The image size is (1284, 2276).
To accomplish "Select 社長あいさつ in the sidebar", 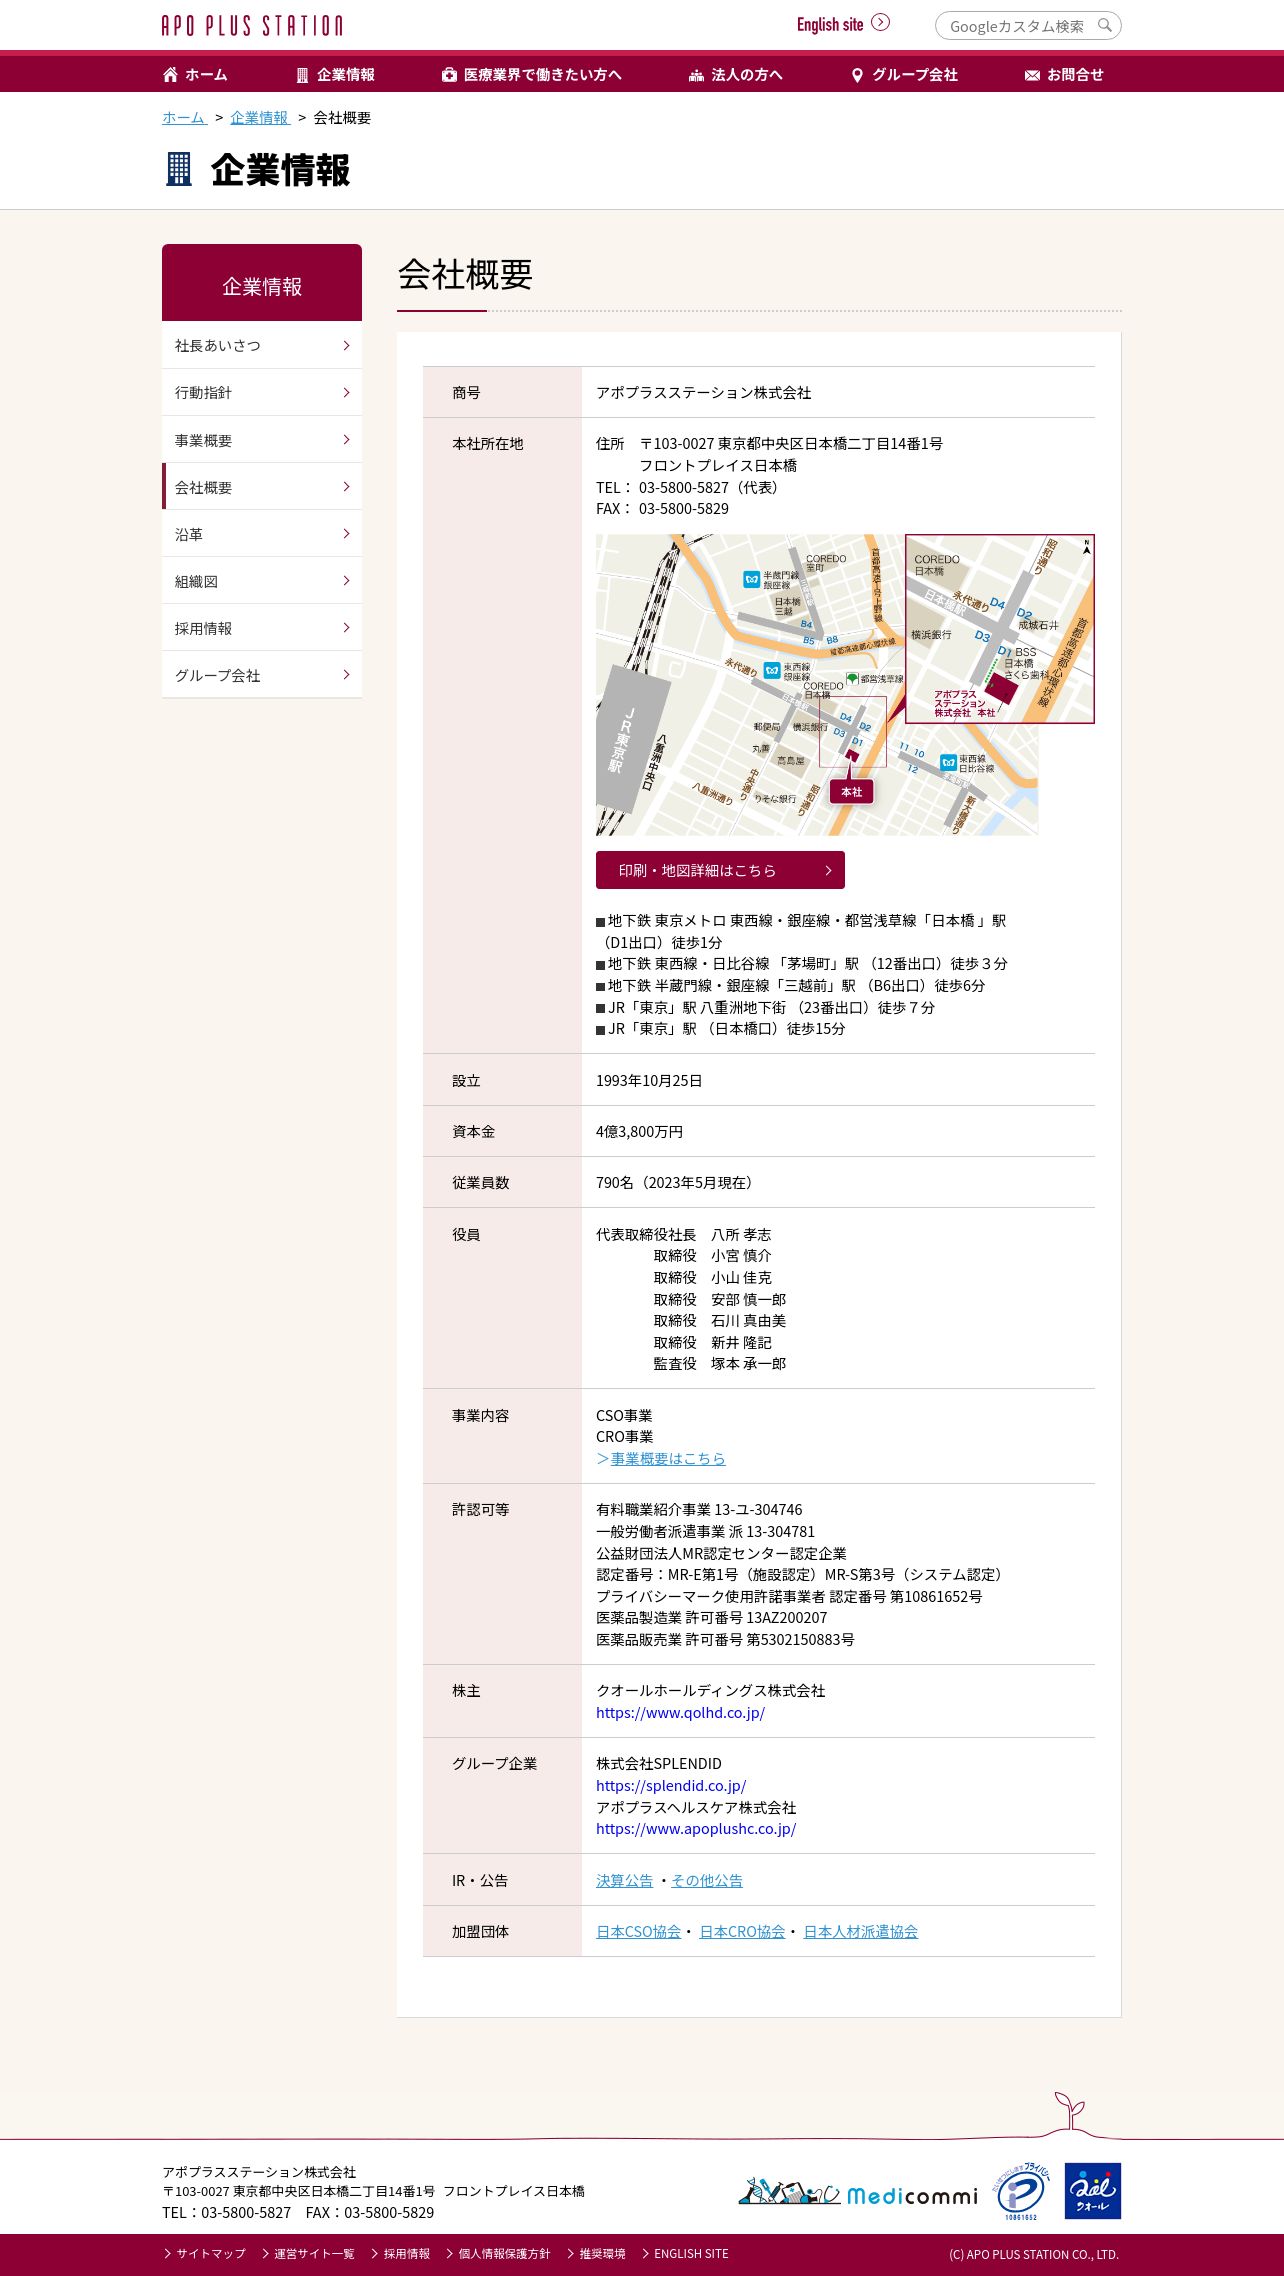I will coord(262,345).
